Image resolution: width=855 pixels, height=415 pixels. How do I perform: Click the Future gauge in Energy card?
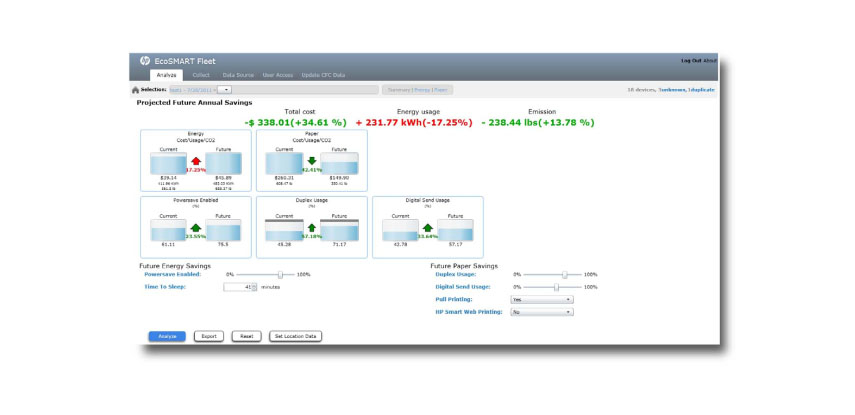tap(223, 164)
